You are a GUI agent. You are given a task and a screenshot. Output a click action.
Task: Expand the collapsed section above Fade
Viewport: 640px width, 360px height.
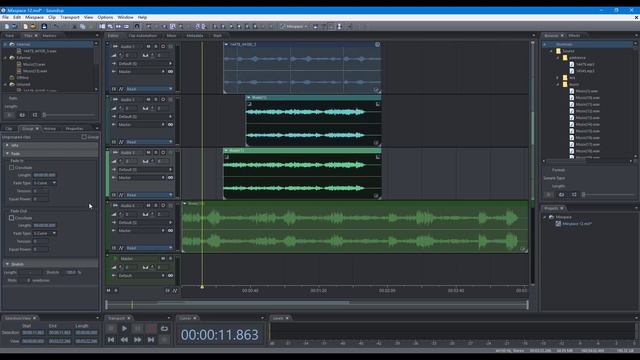(7, 145)
